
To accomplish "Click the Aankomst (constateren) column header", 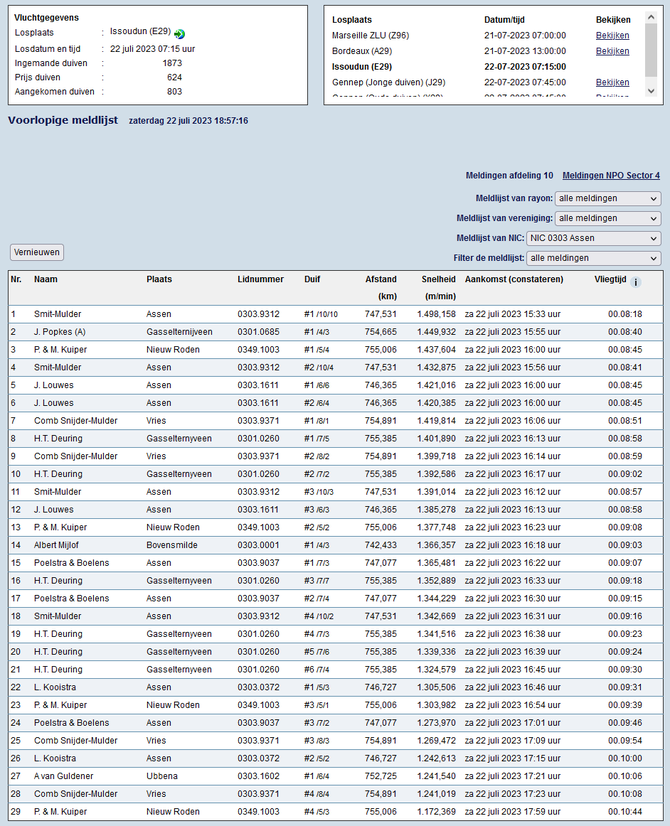I will point(514,279).
